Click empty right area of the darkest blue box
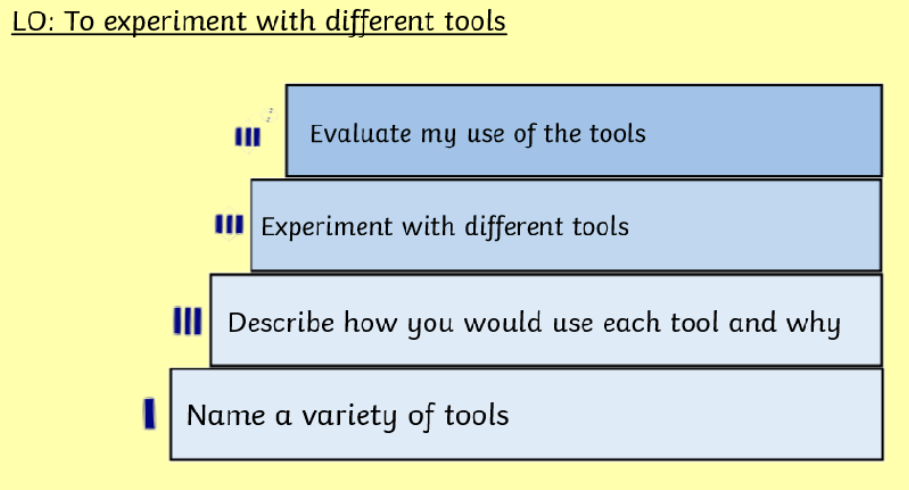This screenshot has height=490, width=909. coord(765,131)
